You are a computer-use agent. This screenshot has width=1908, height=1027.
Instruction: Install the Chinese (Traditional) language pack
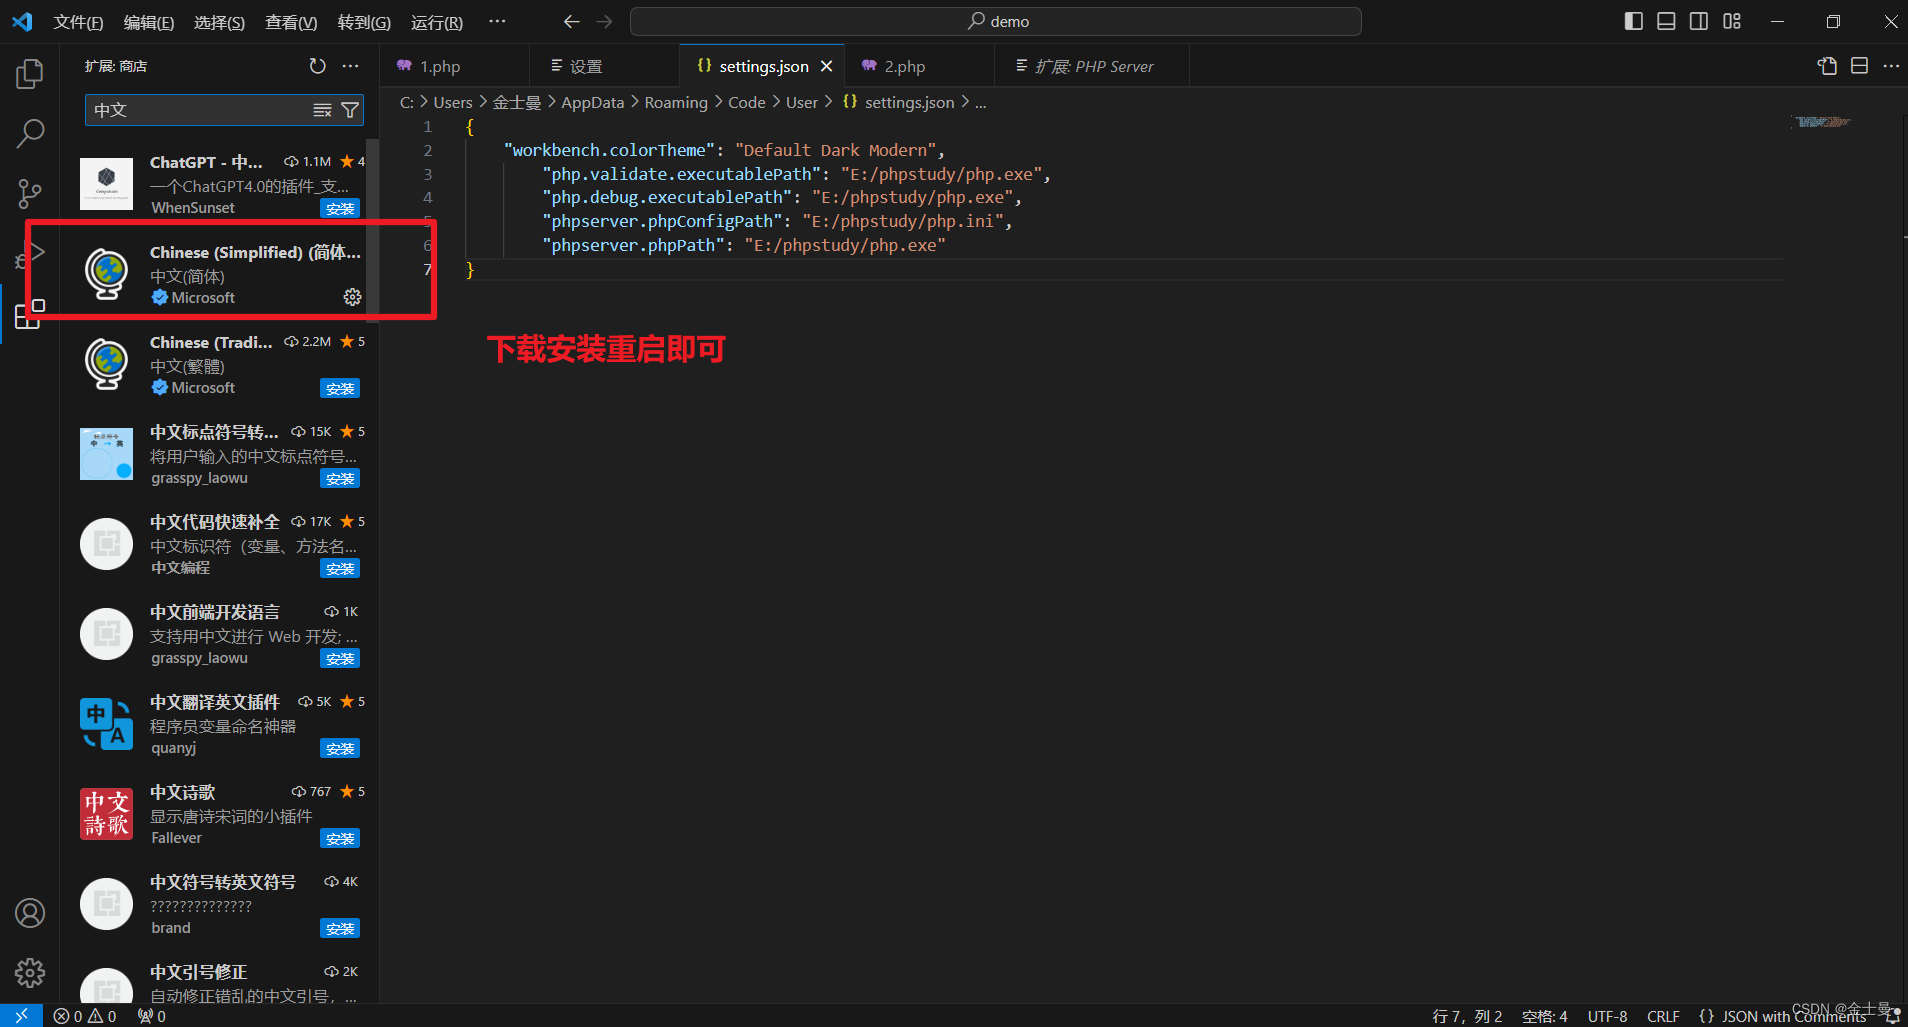coord(340,389)
